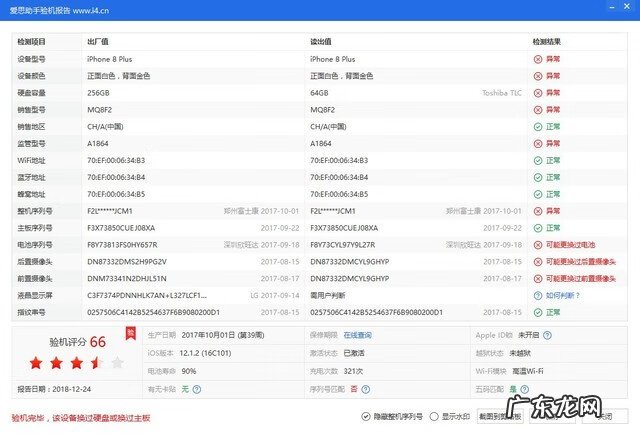The width and height of the screenshot is (640, 436).
Task: Click the green check icon in 销售地区 row
Action: [x=538, y=127]
